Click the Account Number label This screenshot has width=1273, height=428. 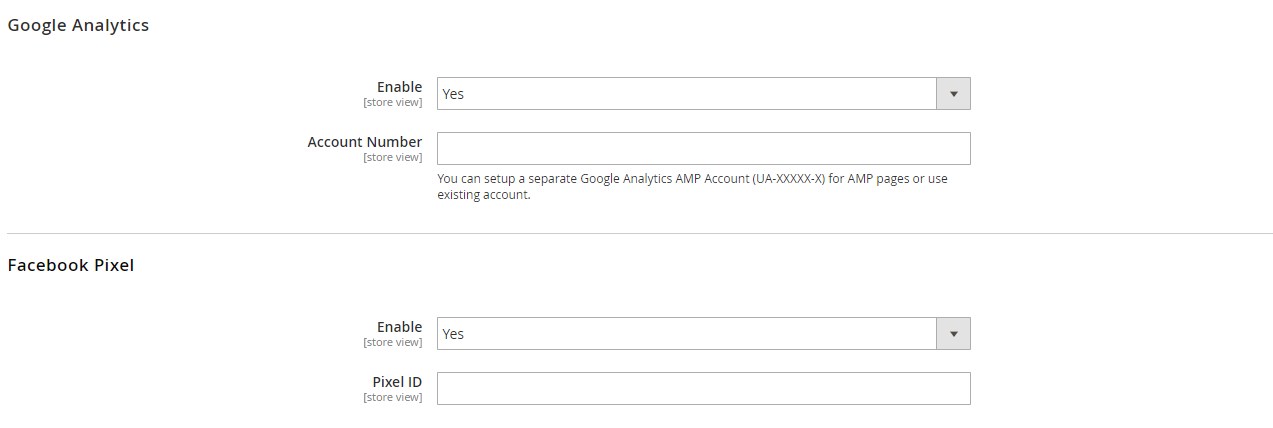point(364,142)
